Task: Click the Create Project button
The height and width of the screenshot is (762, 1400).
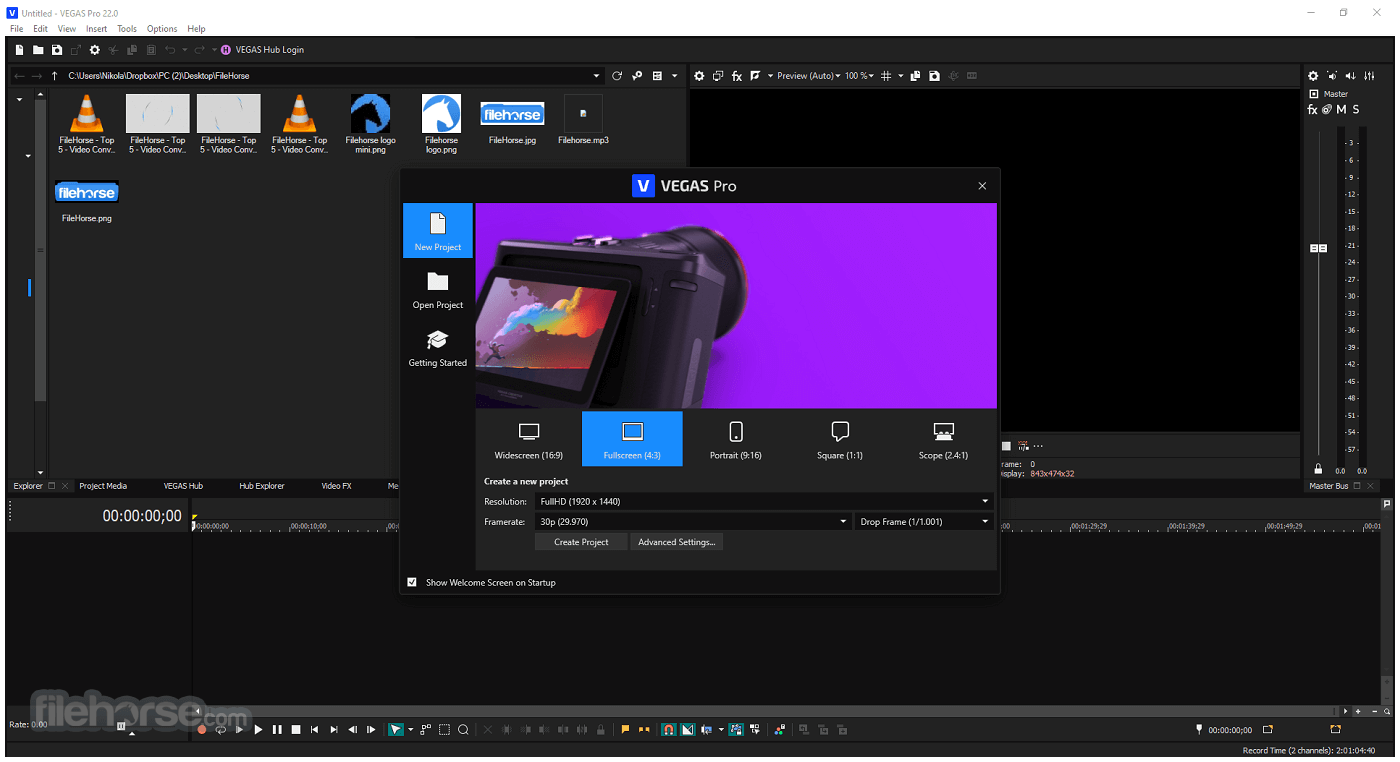Action: click(581, 542)
